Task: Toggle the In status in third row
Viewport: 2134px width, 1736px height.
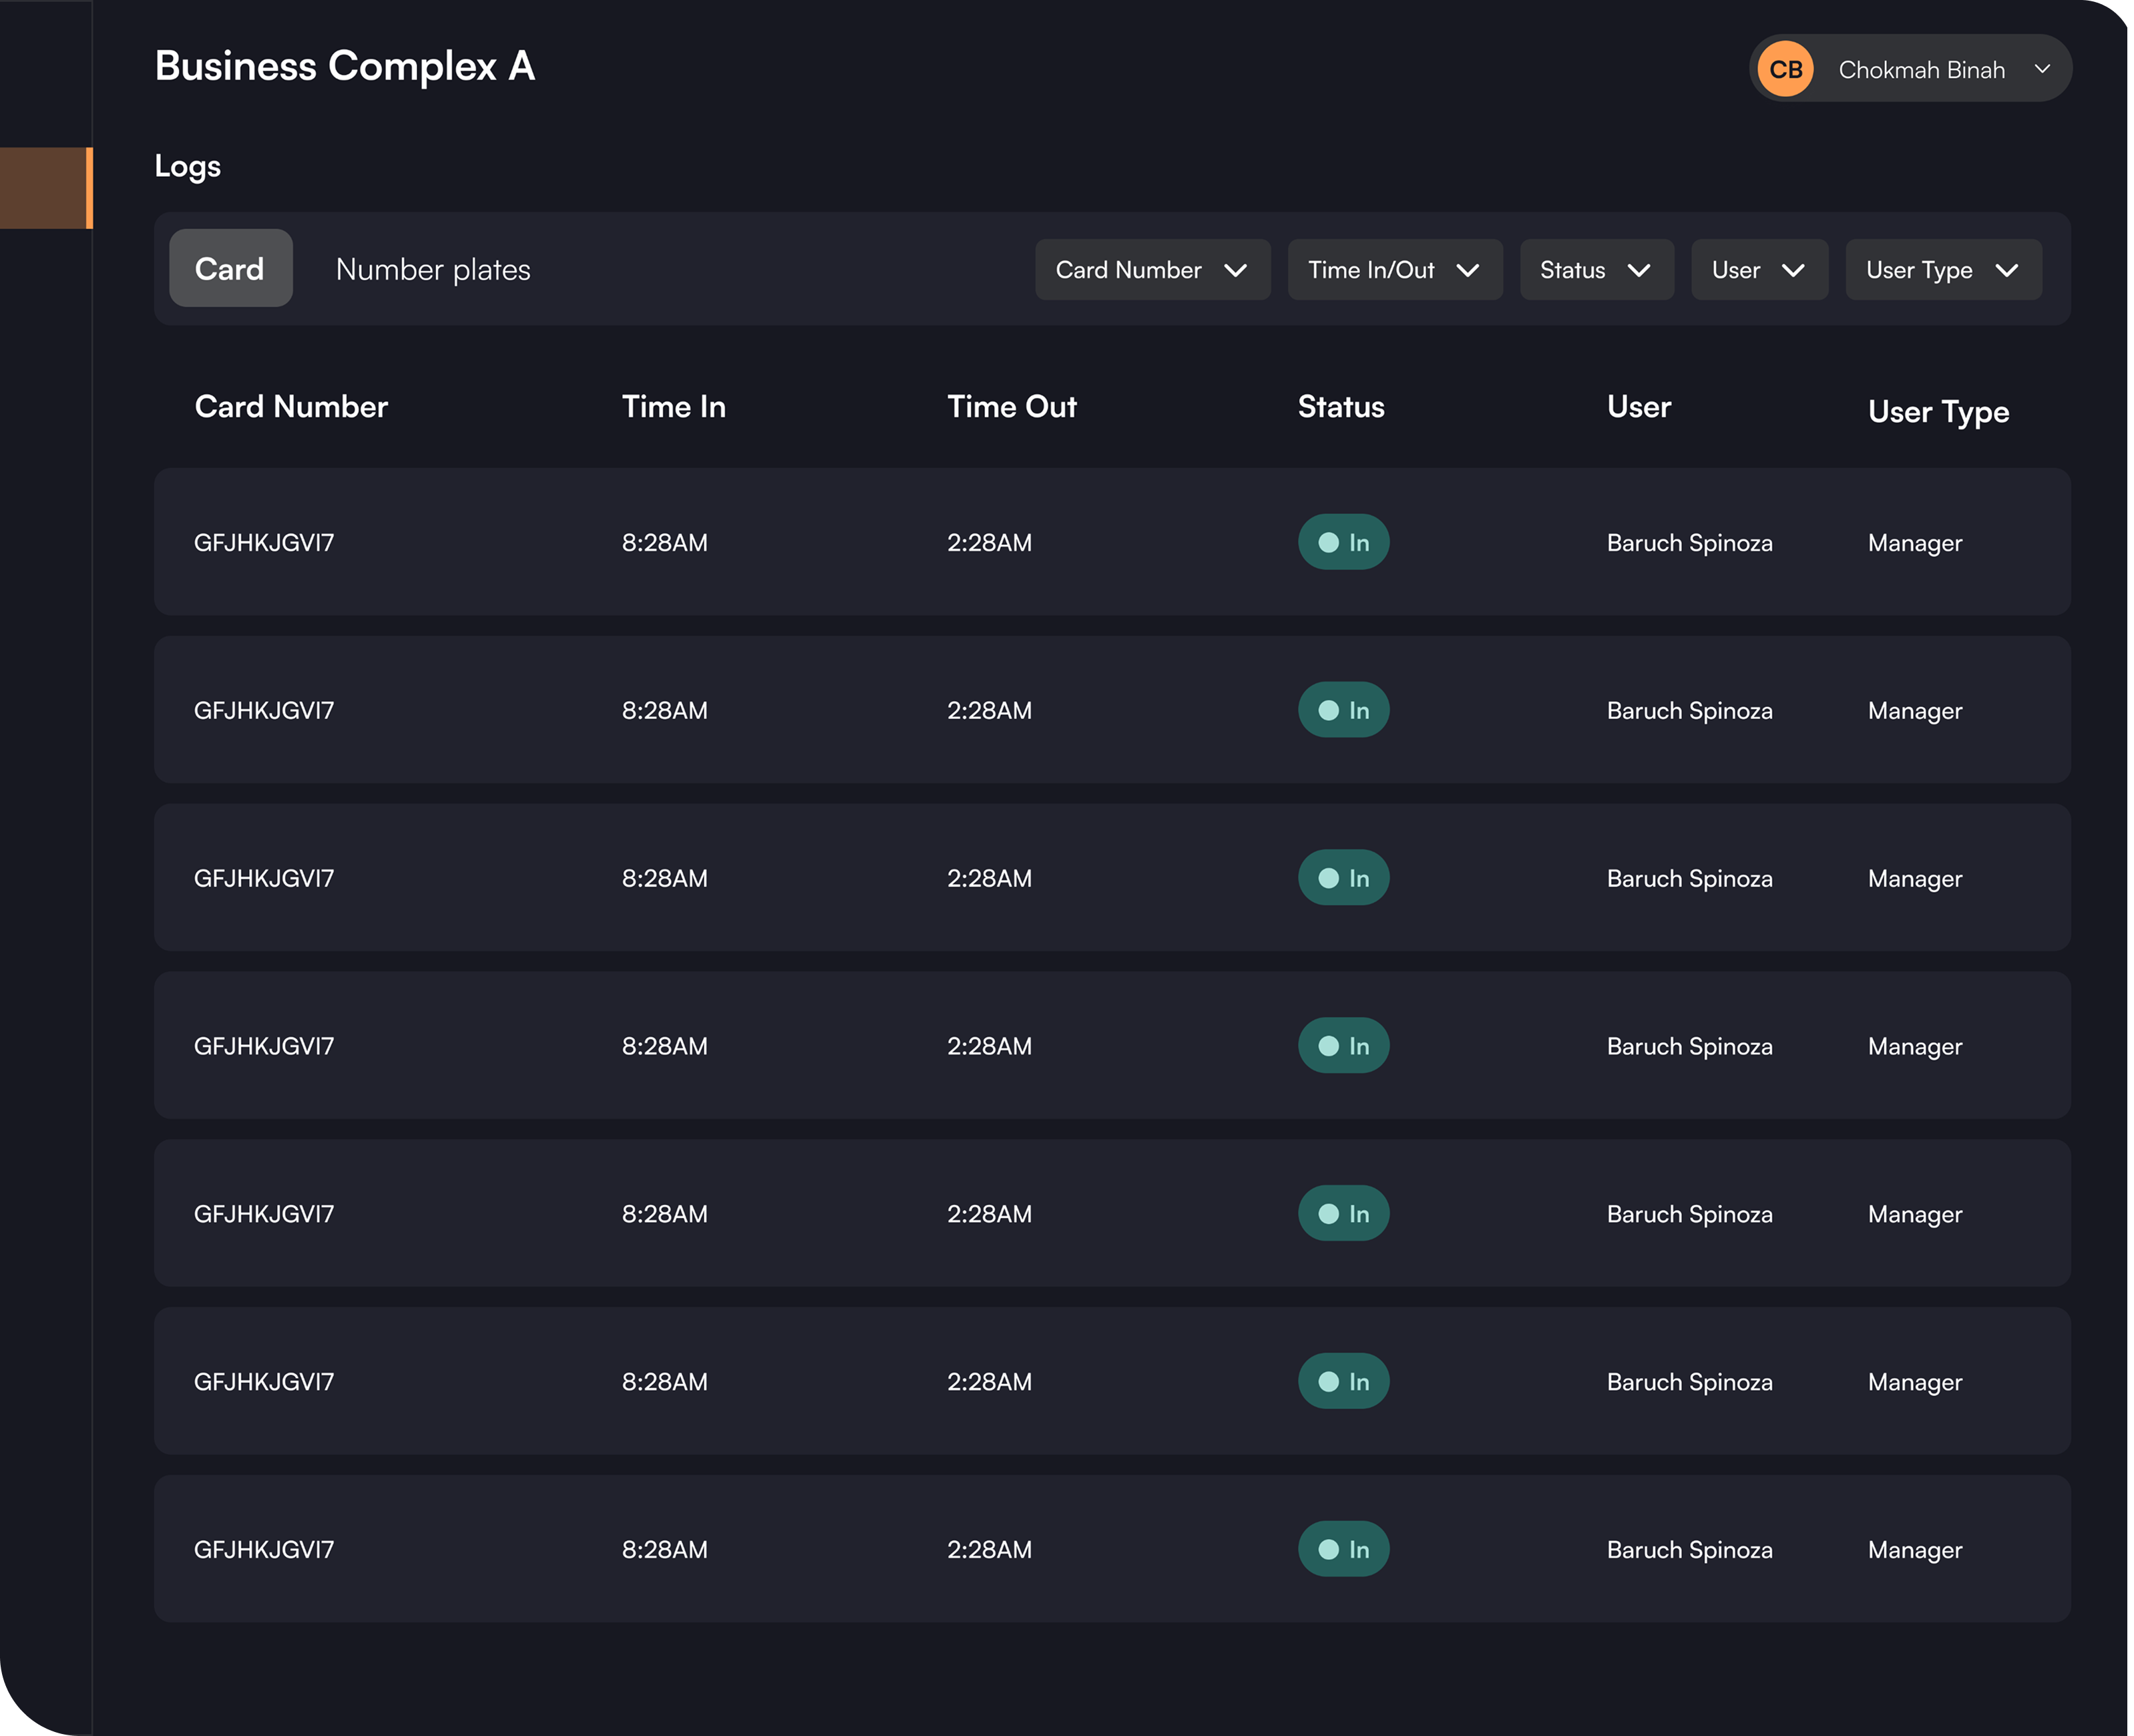Action: 1343,878
